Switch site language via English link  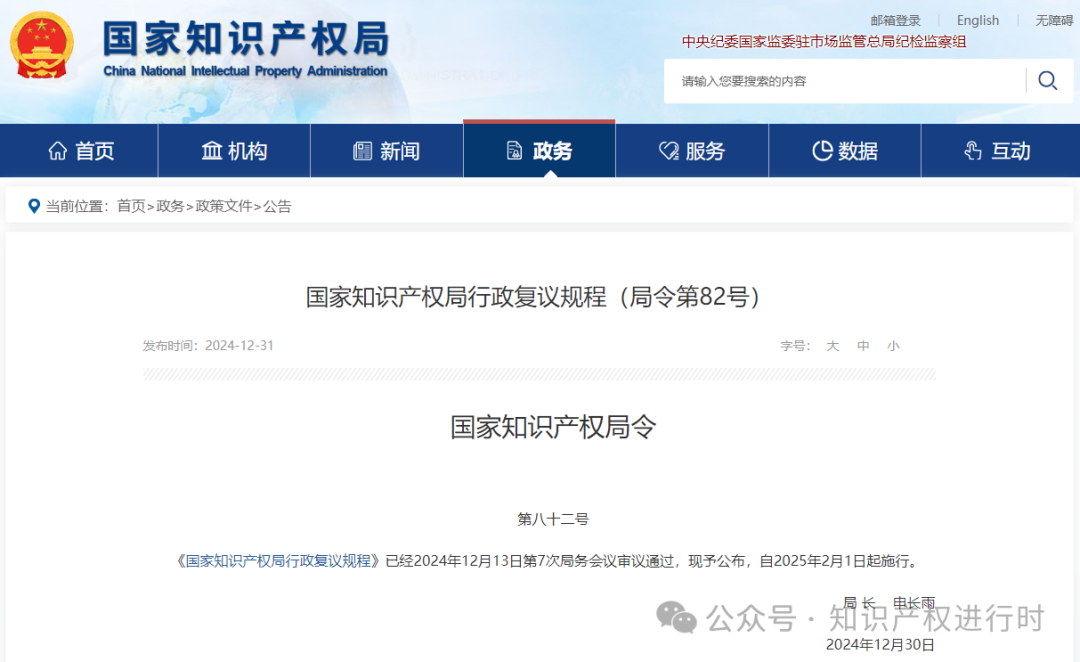tap(977, 20)
